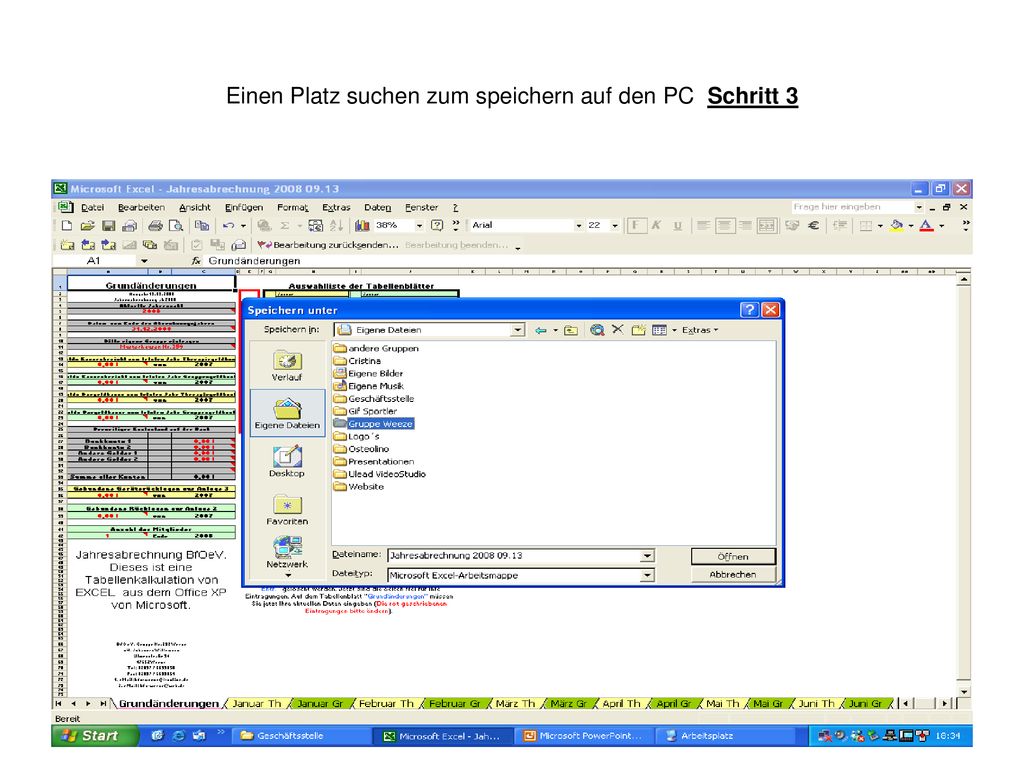Expand the font size 22 dropdown
This screenshot has width=1024, height=768.
(615, 225)
